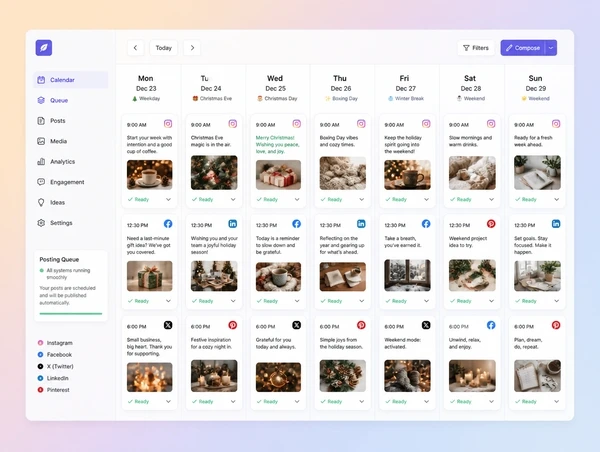Click 'Weekend mode: activated.' post text

pos(402,343)
